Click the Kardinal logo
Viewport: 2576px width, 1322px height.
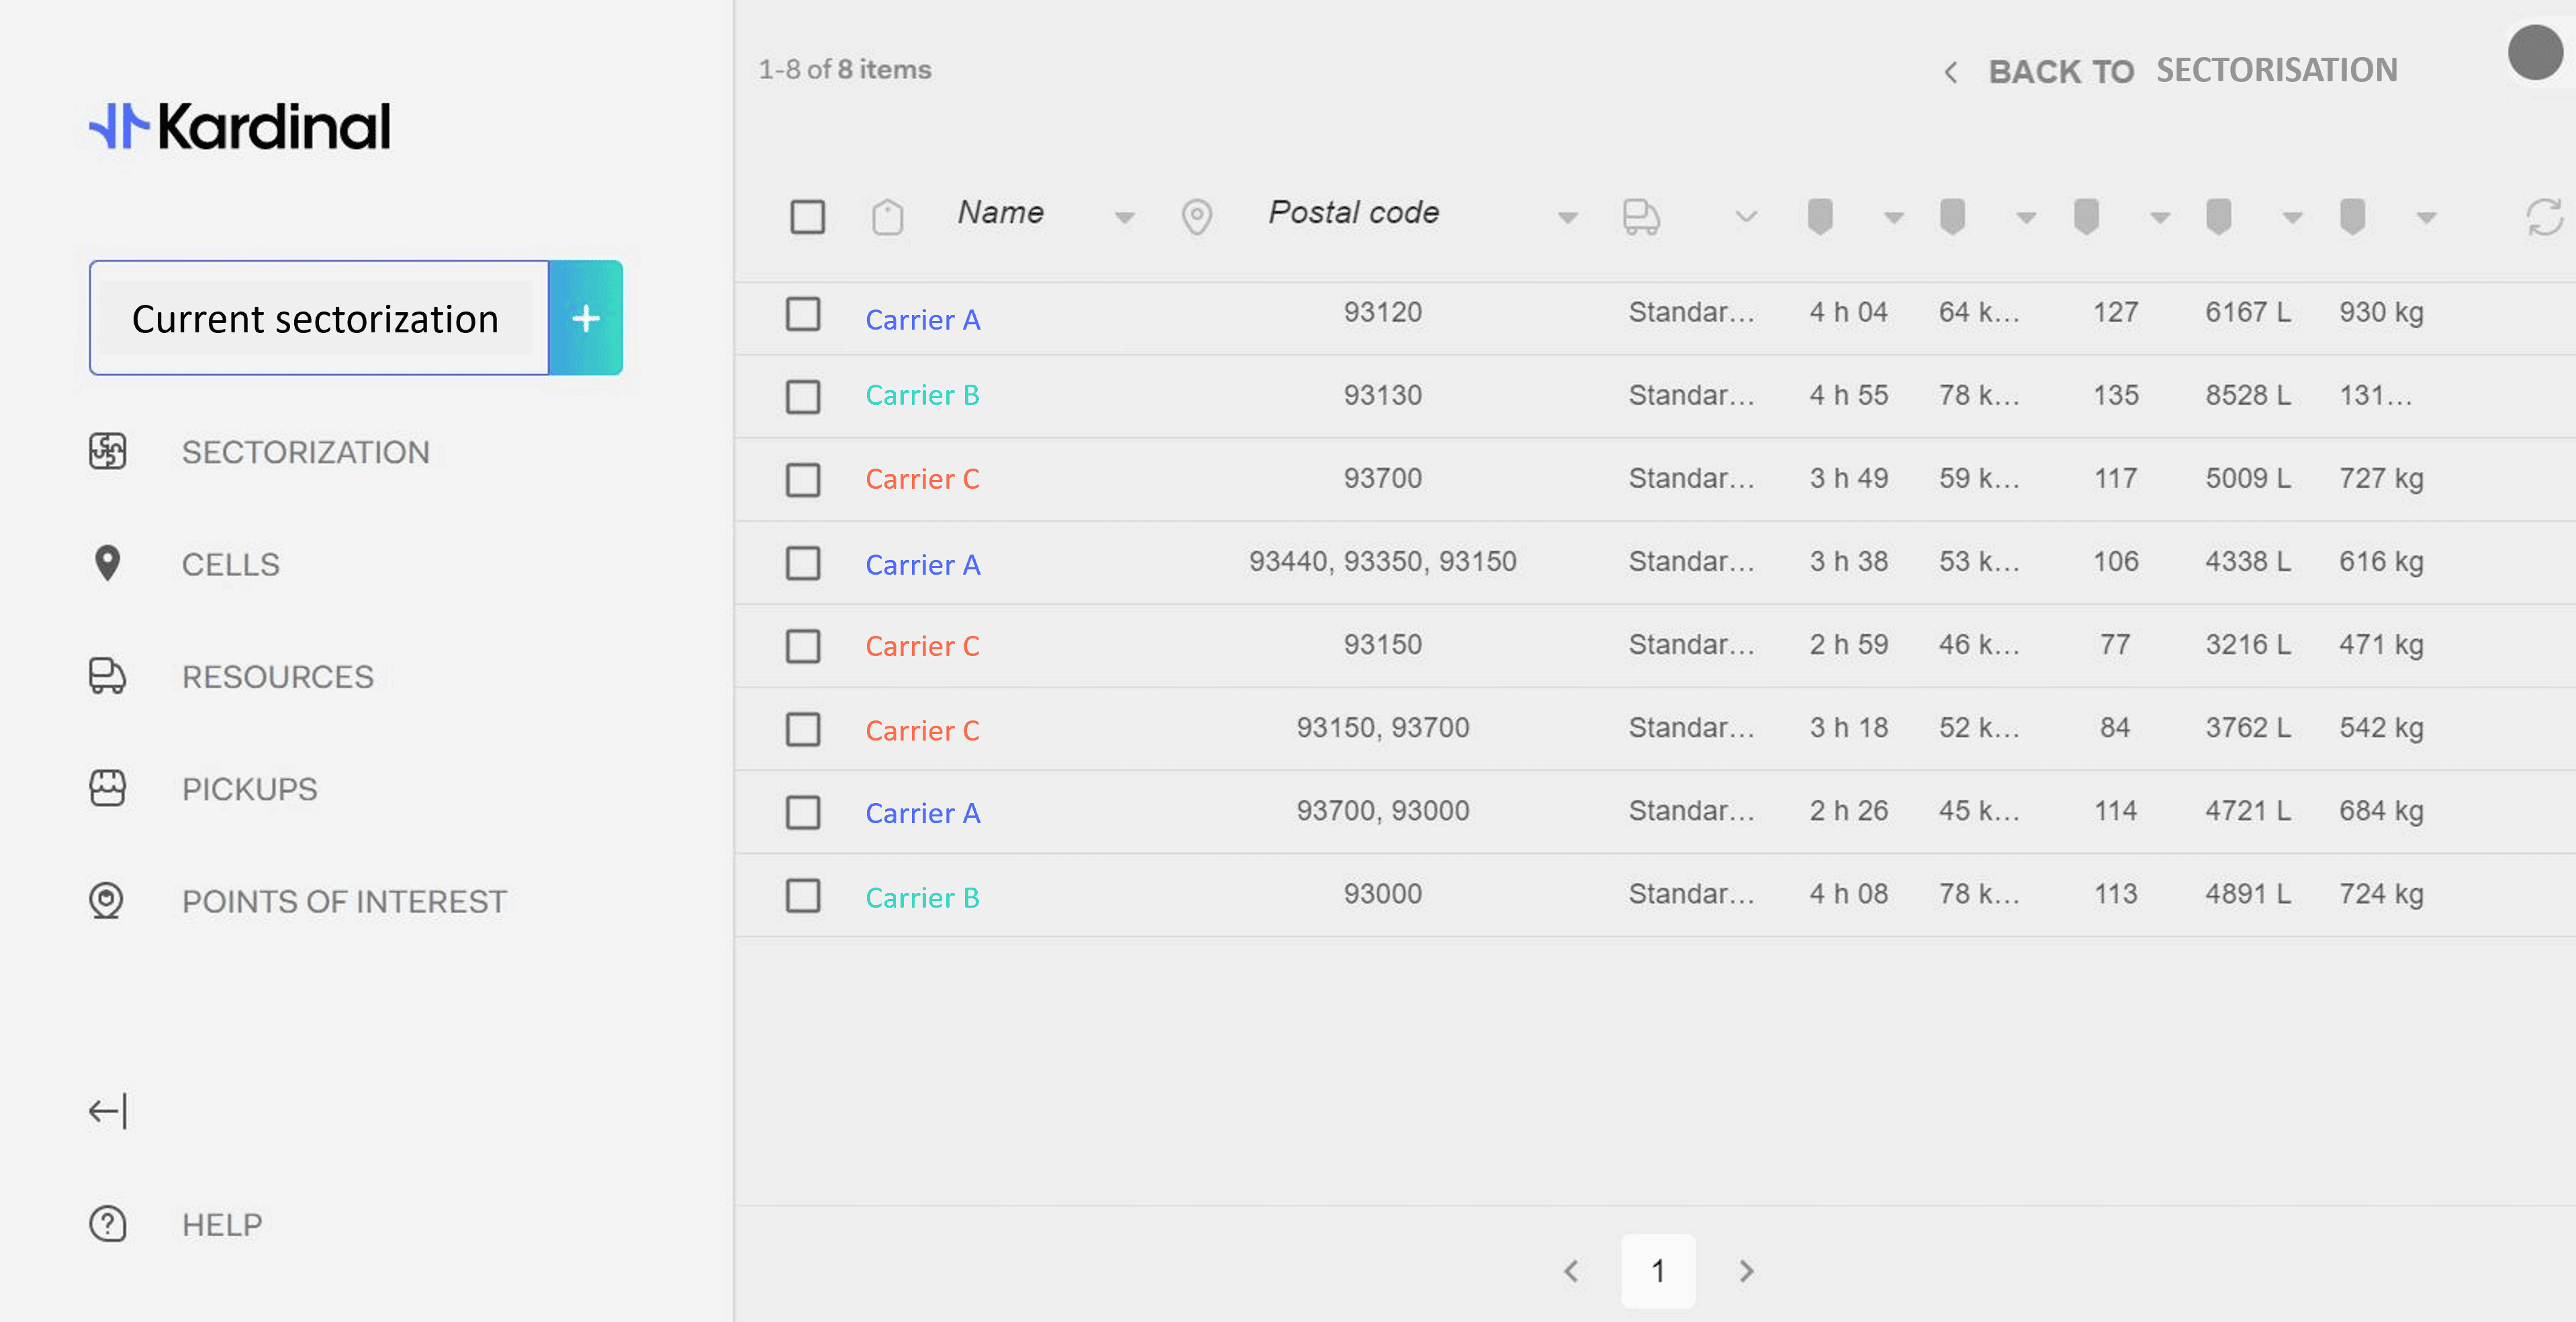240,126
